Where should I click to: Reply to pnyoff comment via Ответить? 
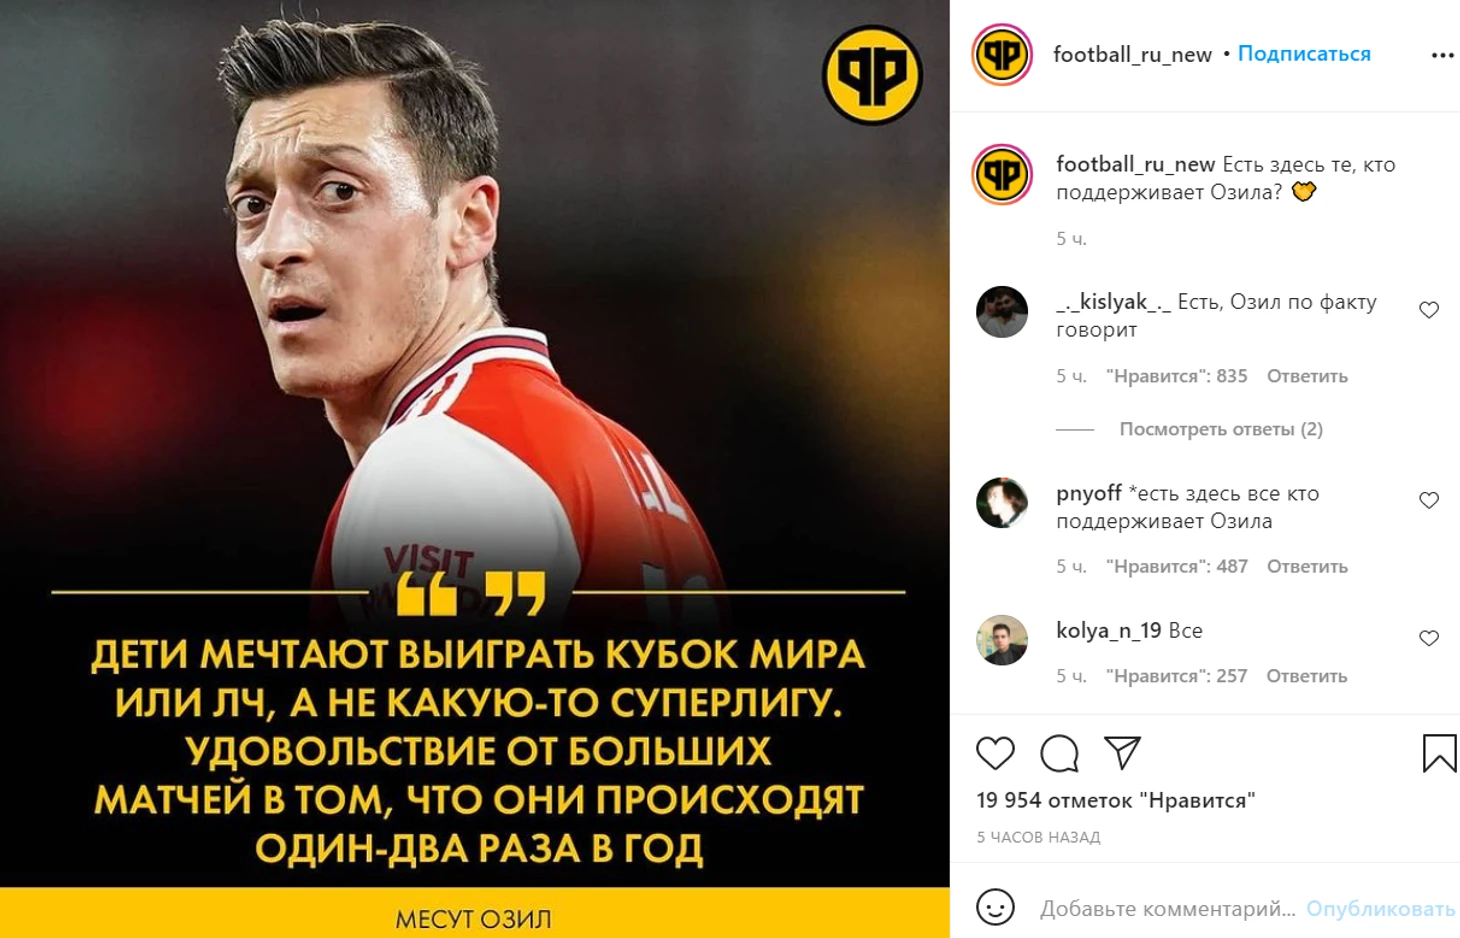click(x=1307, y=566)
